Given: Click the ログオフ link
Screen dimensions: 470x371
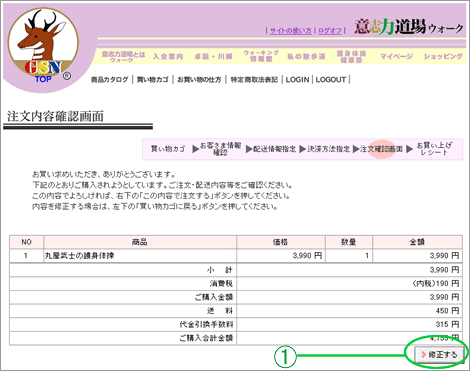Looking at the screenshot, I should [x=330, y=31].
